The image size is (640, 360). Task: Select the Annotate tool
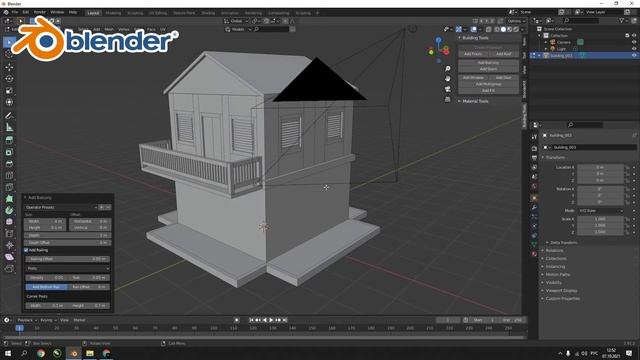coord(9,116)
